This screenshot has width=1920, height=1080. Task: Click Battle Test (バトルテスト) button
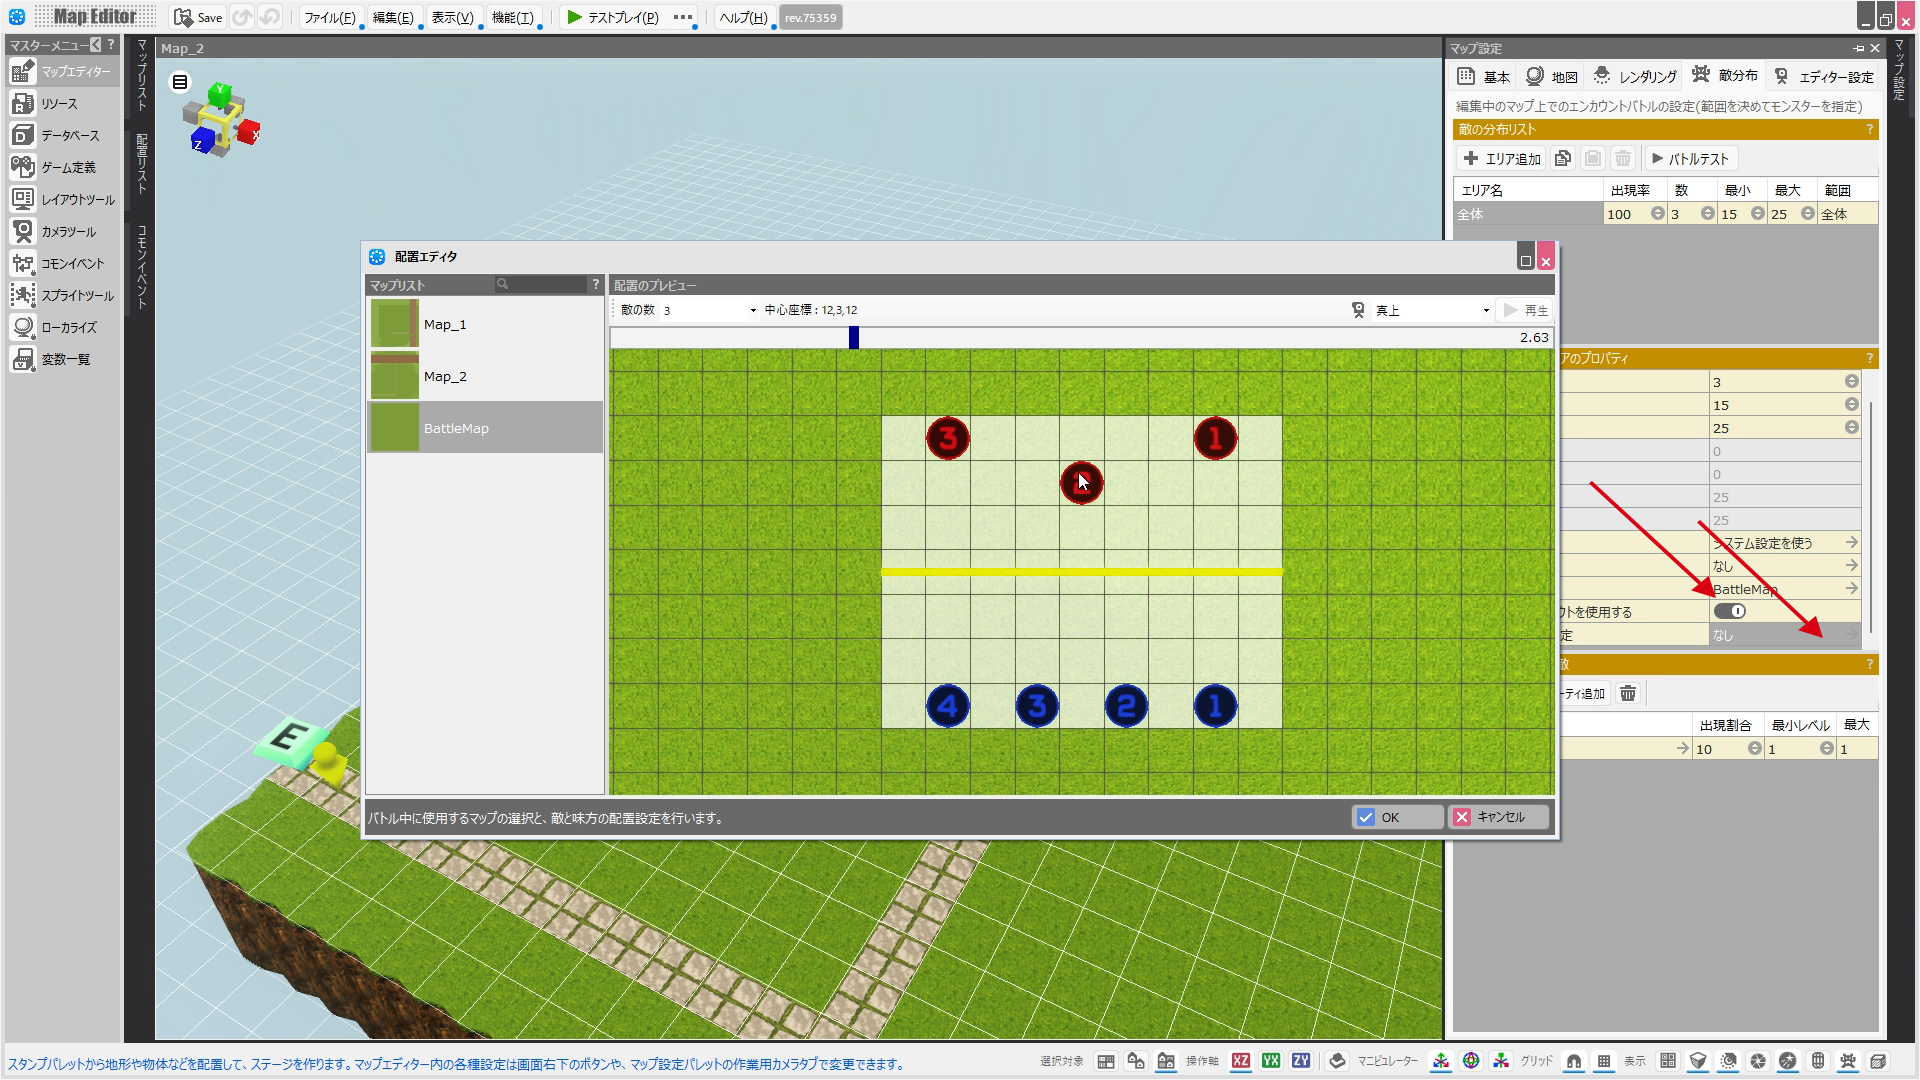1690,158
